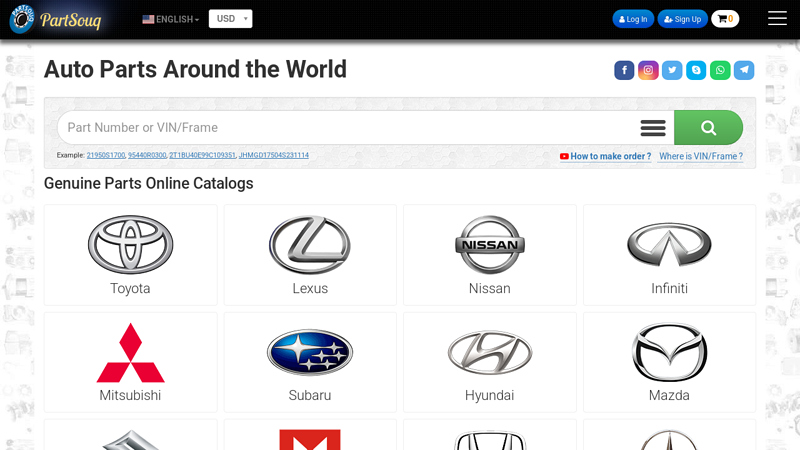800x450 pixels.
Task: Open the Mazda catalog
Action: (x=669, y=362)
